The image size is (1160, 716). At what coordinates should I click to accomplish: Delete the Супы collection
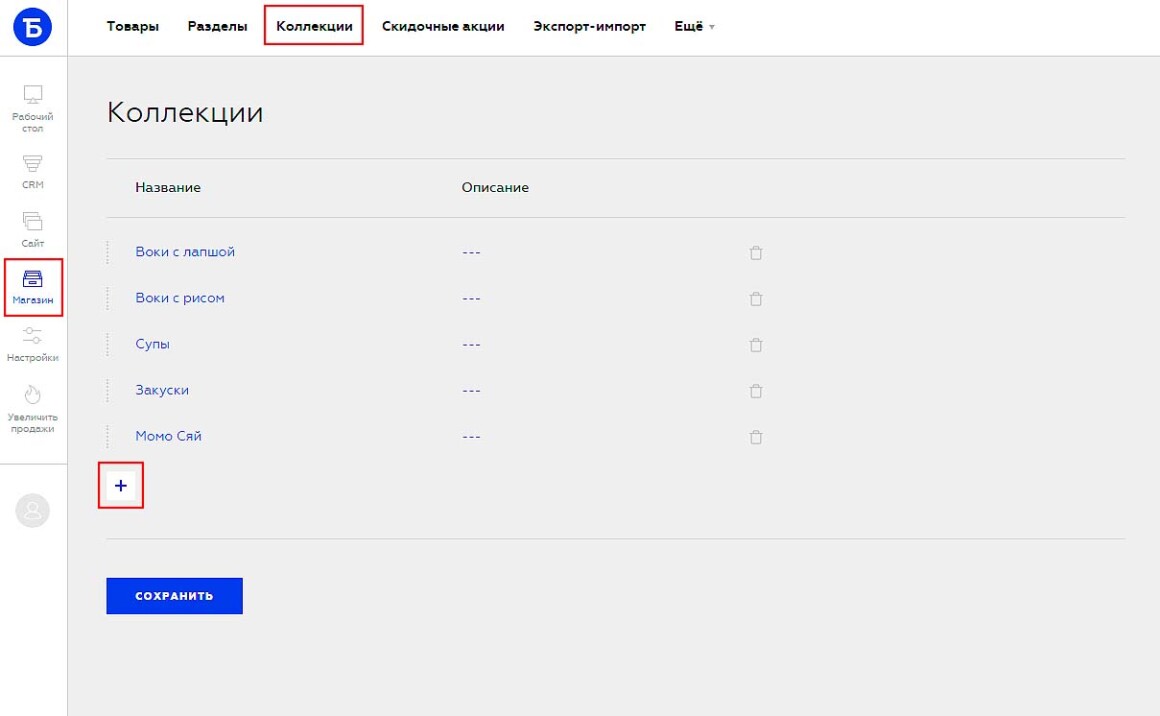click(755, 344)
